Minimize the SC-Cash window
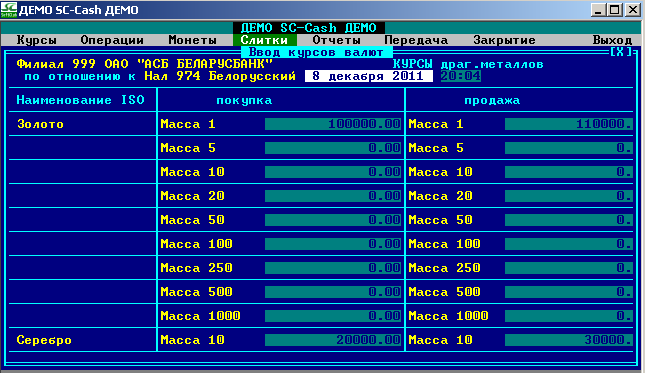 [x=598, y=9]
